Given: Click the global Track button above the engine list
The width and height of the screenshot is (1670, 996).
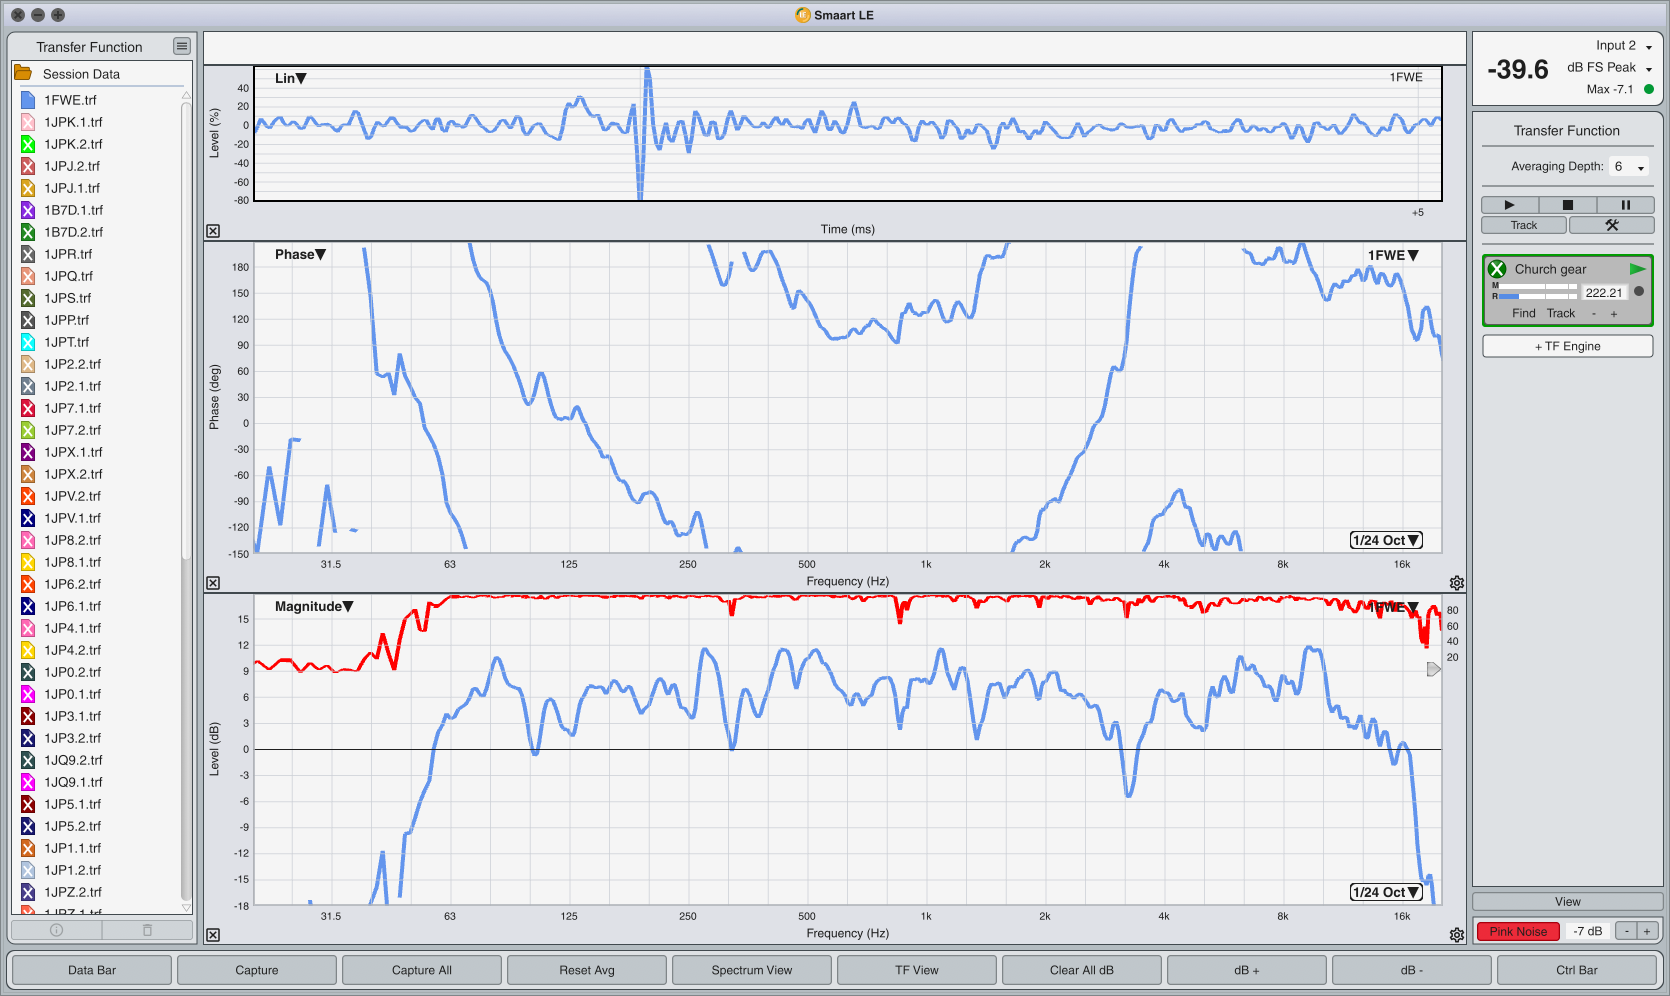Looking at the screenshot, I should point(1524,225).
